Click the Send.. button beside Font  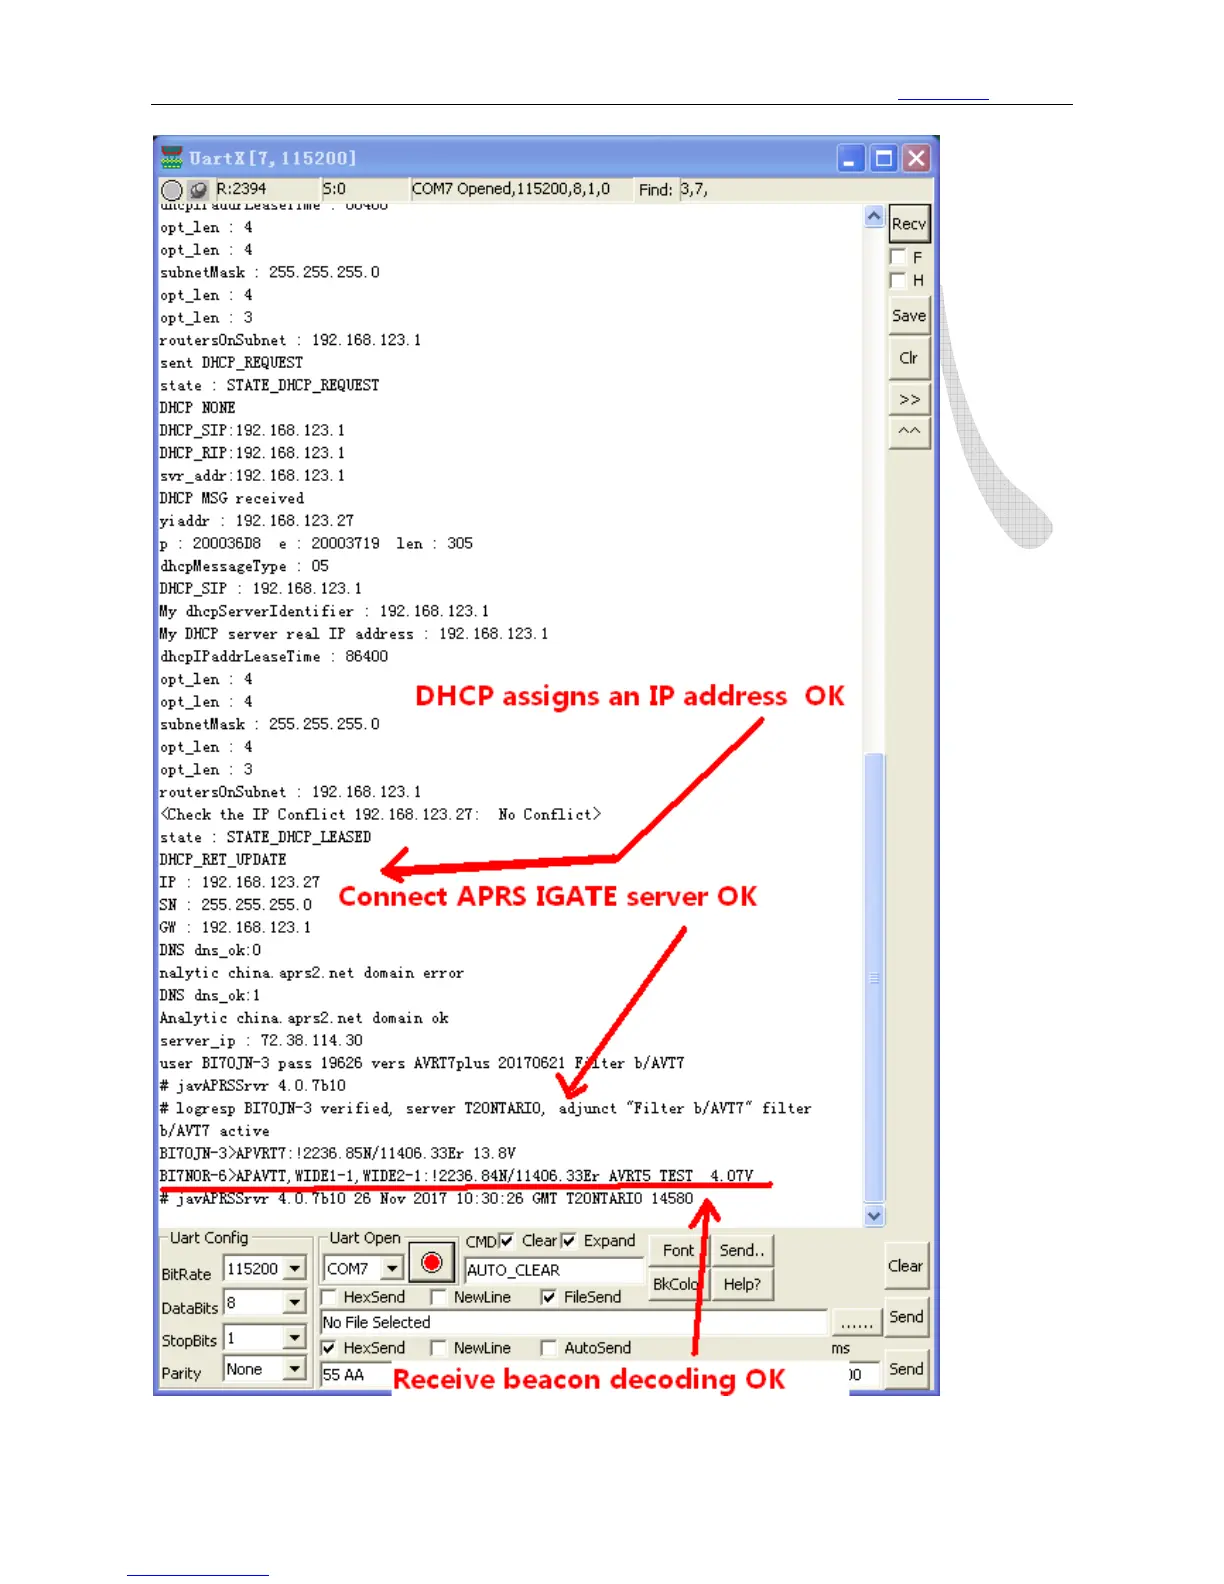(x=742, y=1250)
